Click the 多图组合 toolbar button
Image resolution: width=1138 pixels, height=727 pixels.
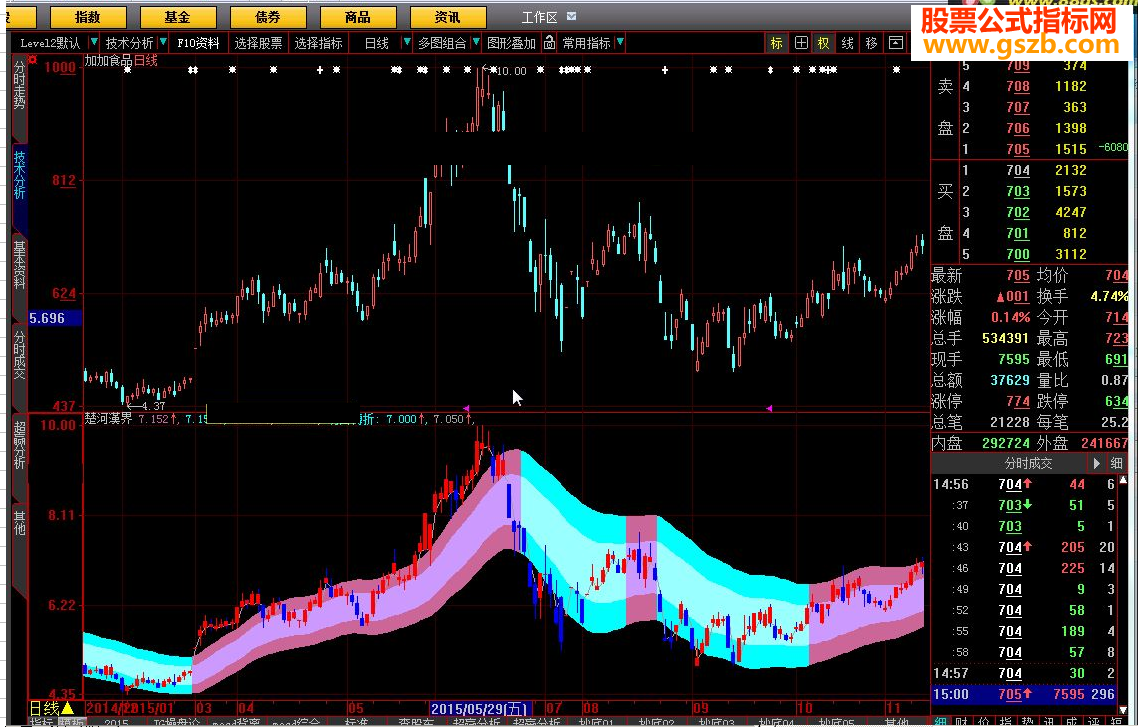click(x=442, y=43)
